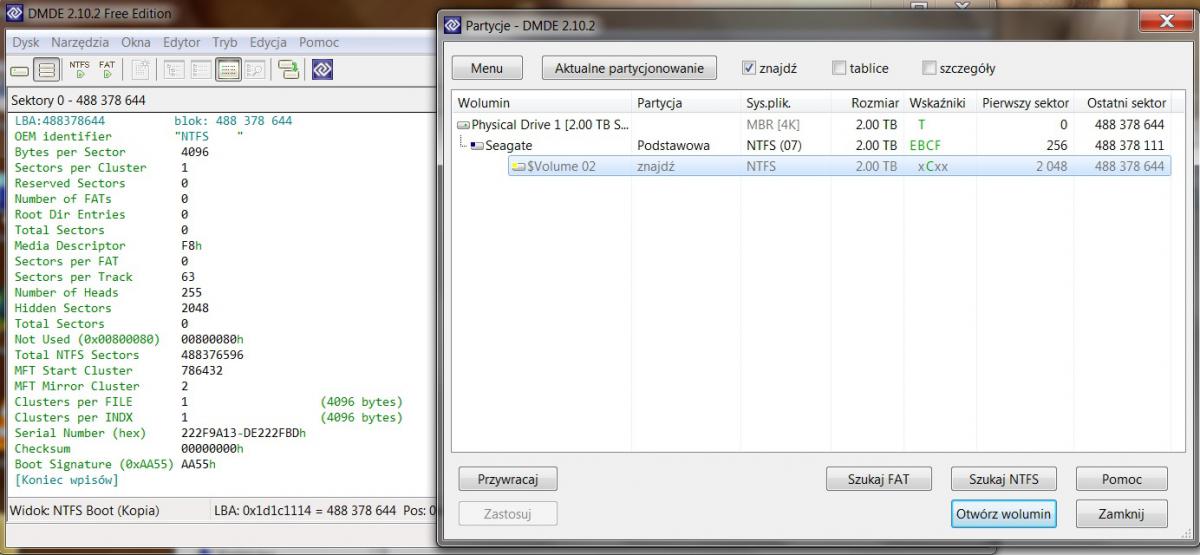
Task: Enable the szczegóły checkbox
Action: pyautogui.click(x=929, y=68)
